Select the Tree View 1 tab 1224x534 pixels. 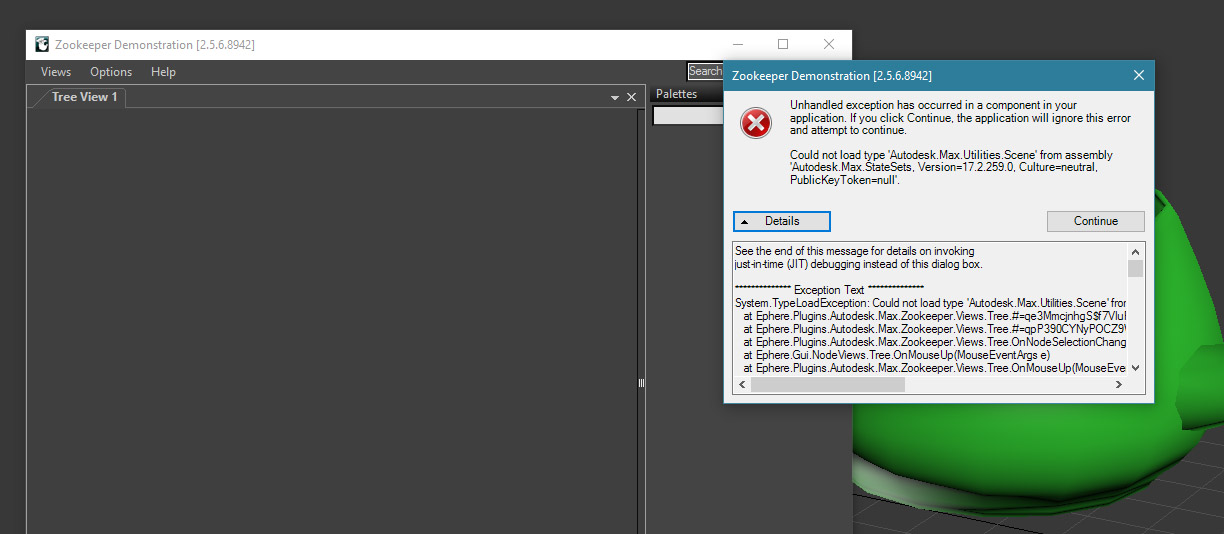point(84,97)
